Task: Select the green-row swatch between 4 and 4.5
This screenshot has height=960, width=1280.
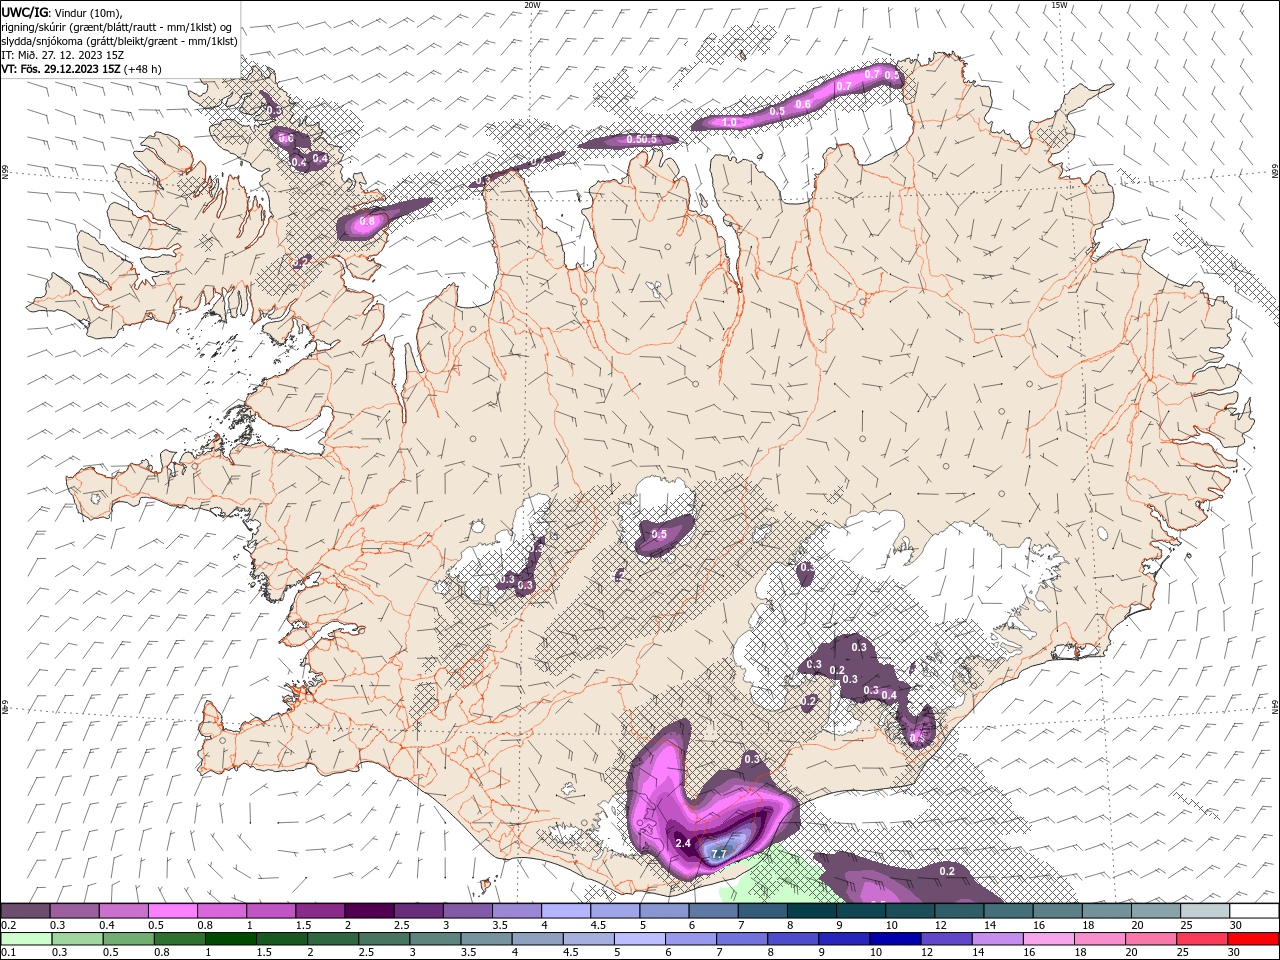Action: coord(536,939)
